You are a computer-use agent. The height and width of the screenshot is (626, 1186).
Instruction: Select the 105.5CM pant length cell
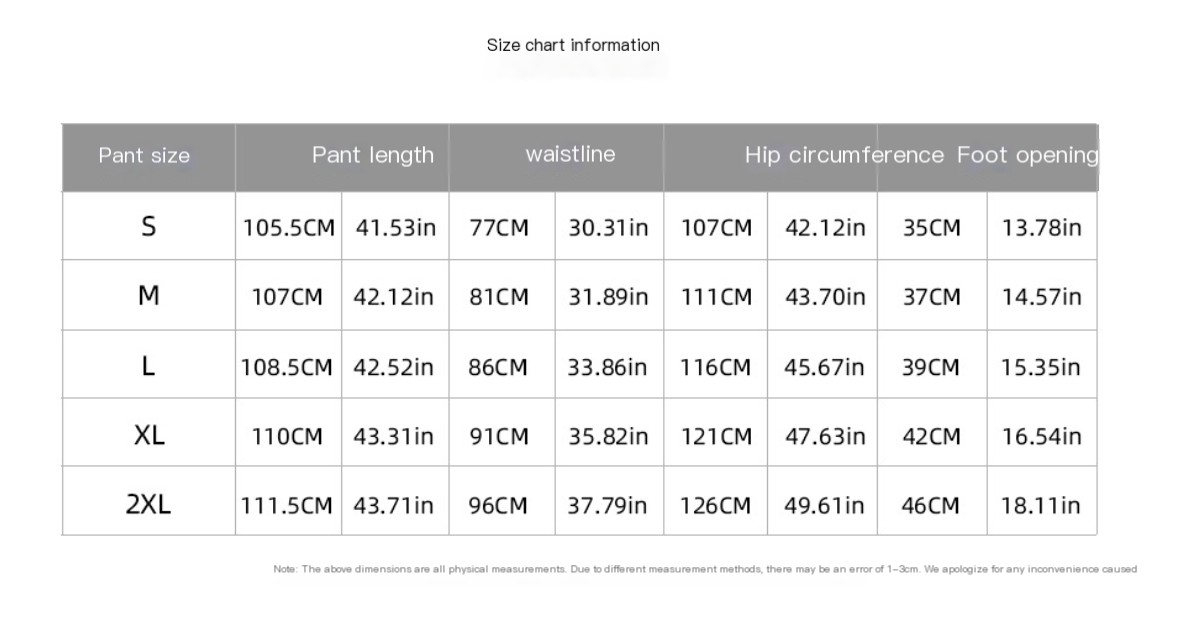click(x=288, y=228)
